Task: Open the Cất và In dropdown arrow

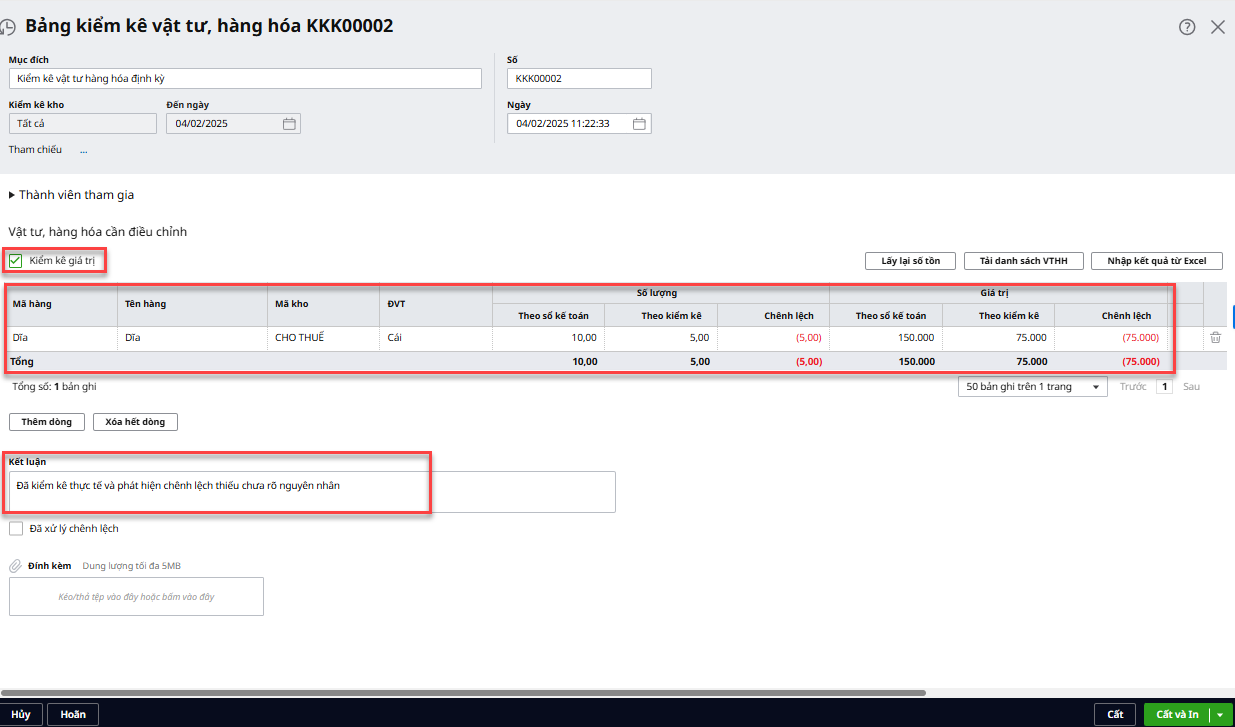Action: click(1220, 714)
